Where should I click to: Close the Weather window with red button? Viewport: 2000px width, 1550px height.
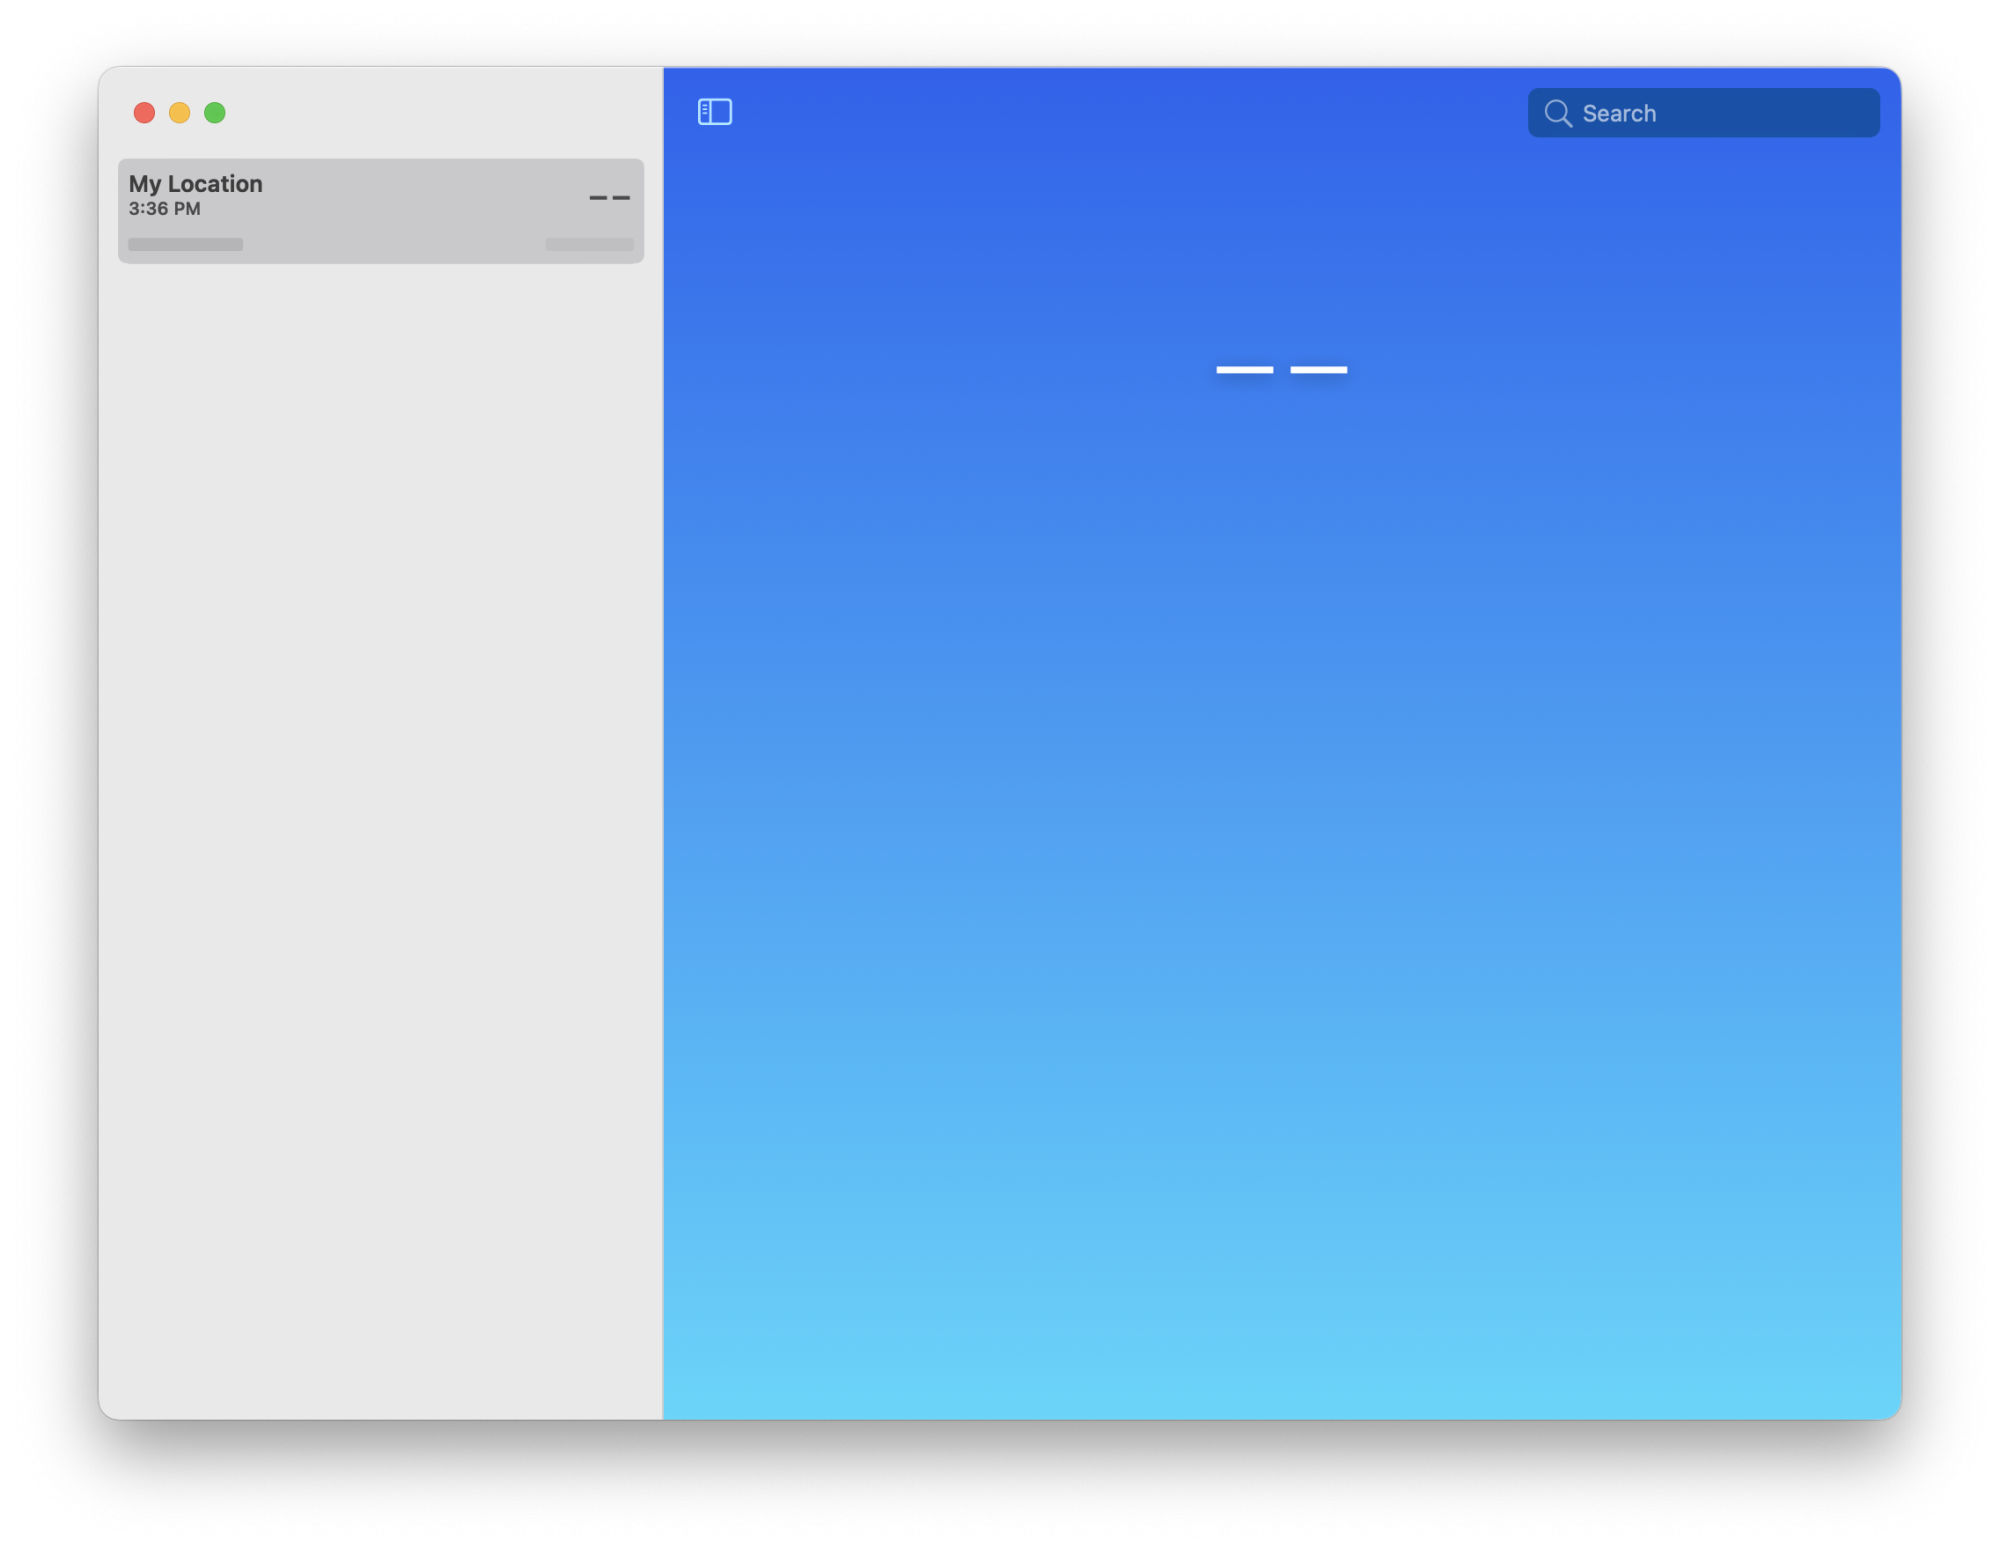pos(144,113)
